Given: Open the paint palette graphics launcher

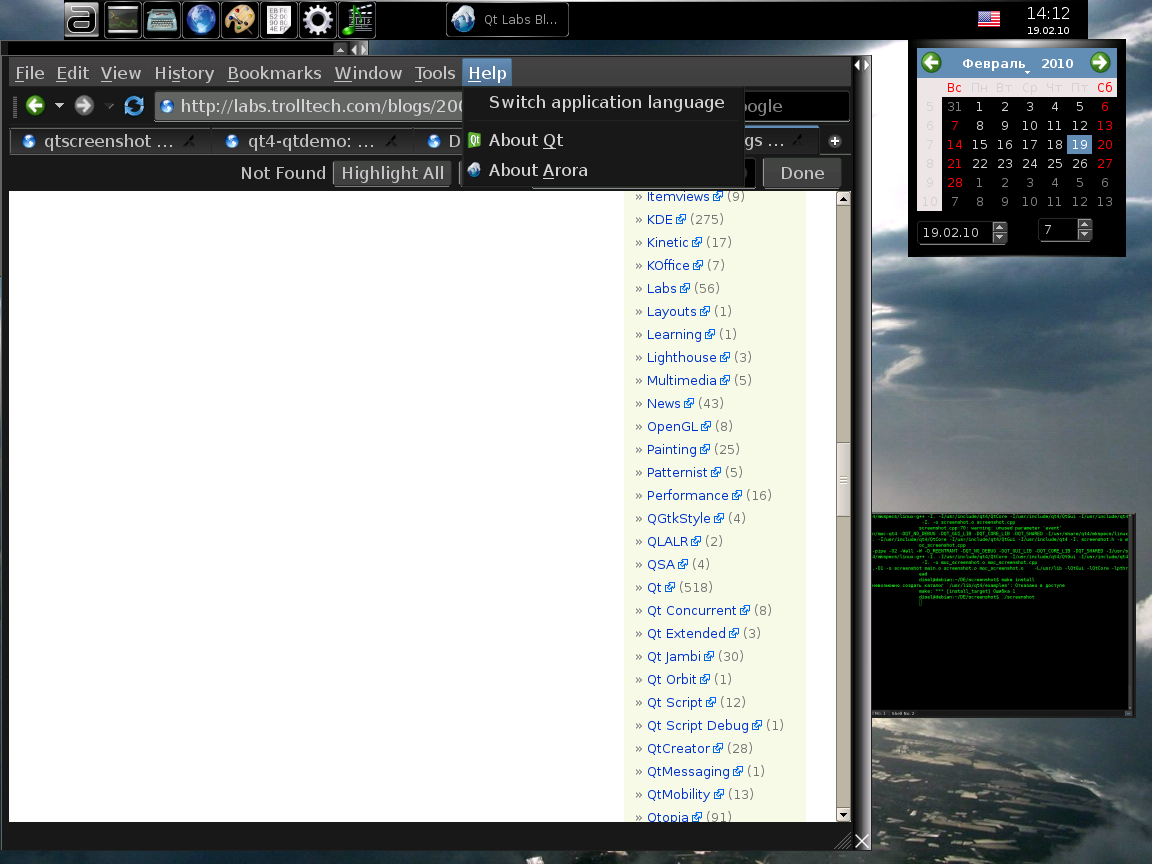Looking at the screenshot, I should pos(240,20).
